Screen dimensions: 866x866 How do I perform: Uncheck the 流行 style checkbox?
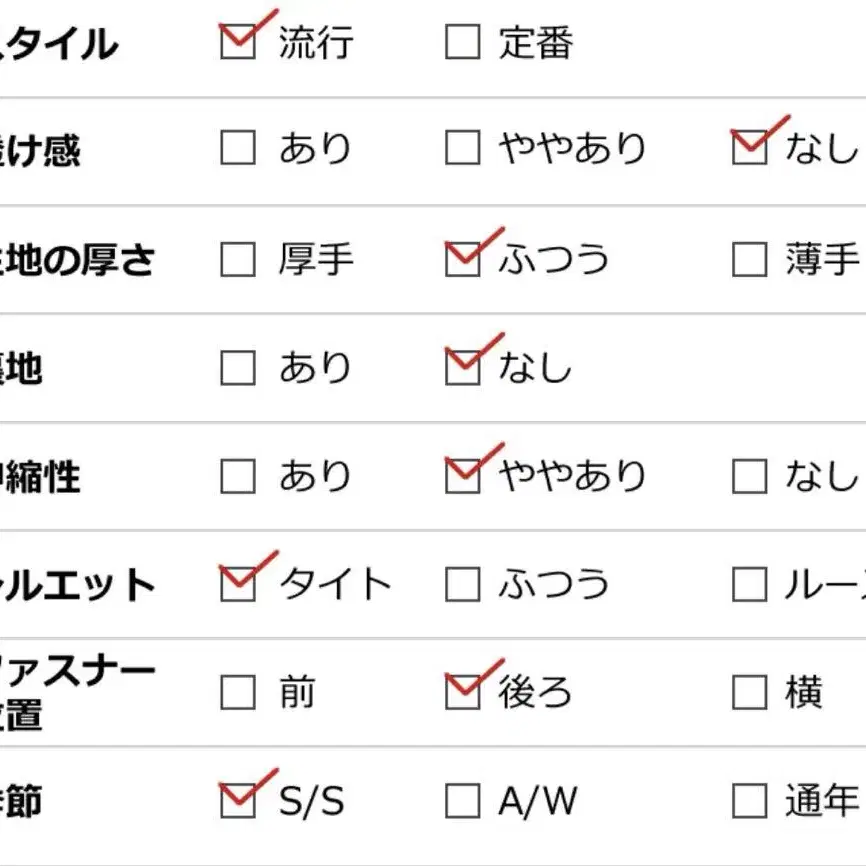click(237, 41)
